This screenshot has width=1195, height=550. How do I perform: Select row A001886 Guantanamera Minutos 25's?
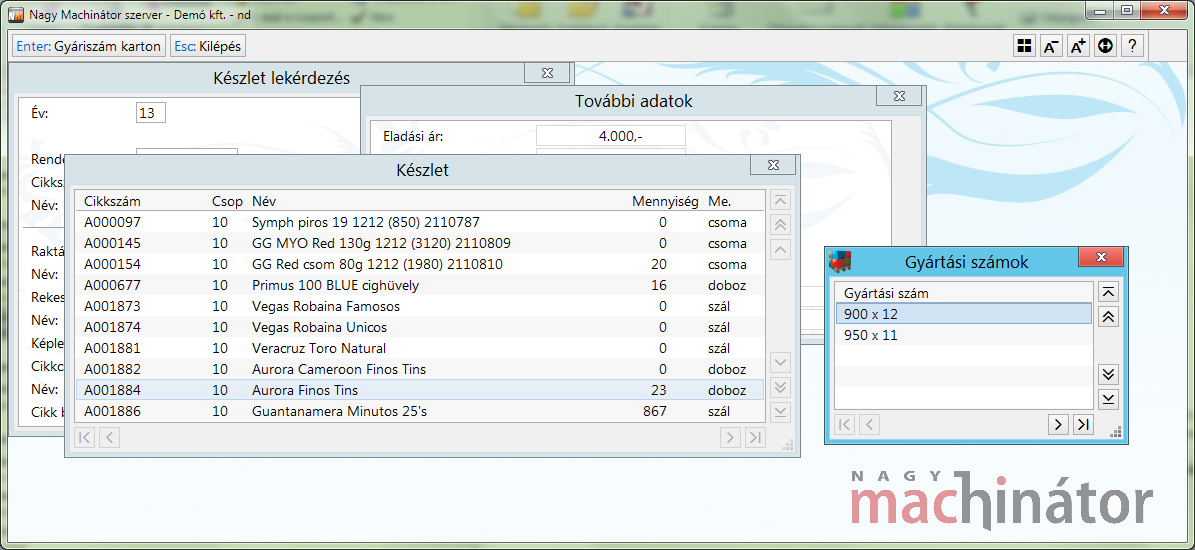point(420,411)
